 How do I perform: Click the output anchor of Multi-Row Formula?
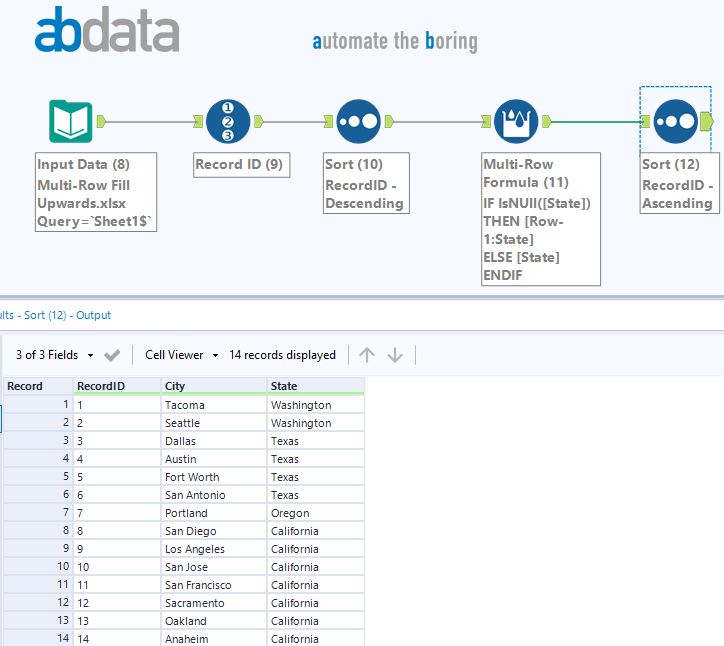[547, 121]
